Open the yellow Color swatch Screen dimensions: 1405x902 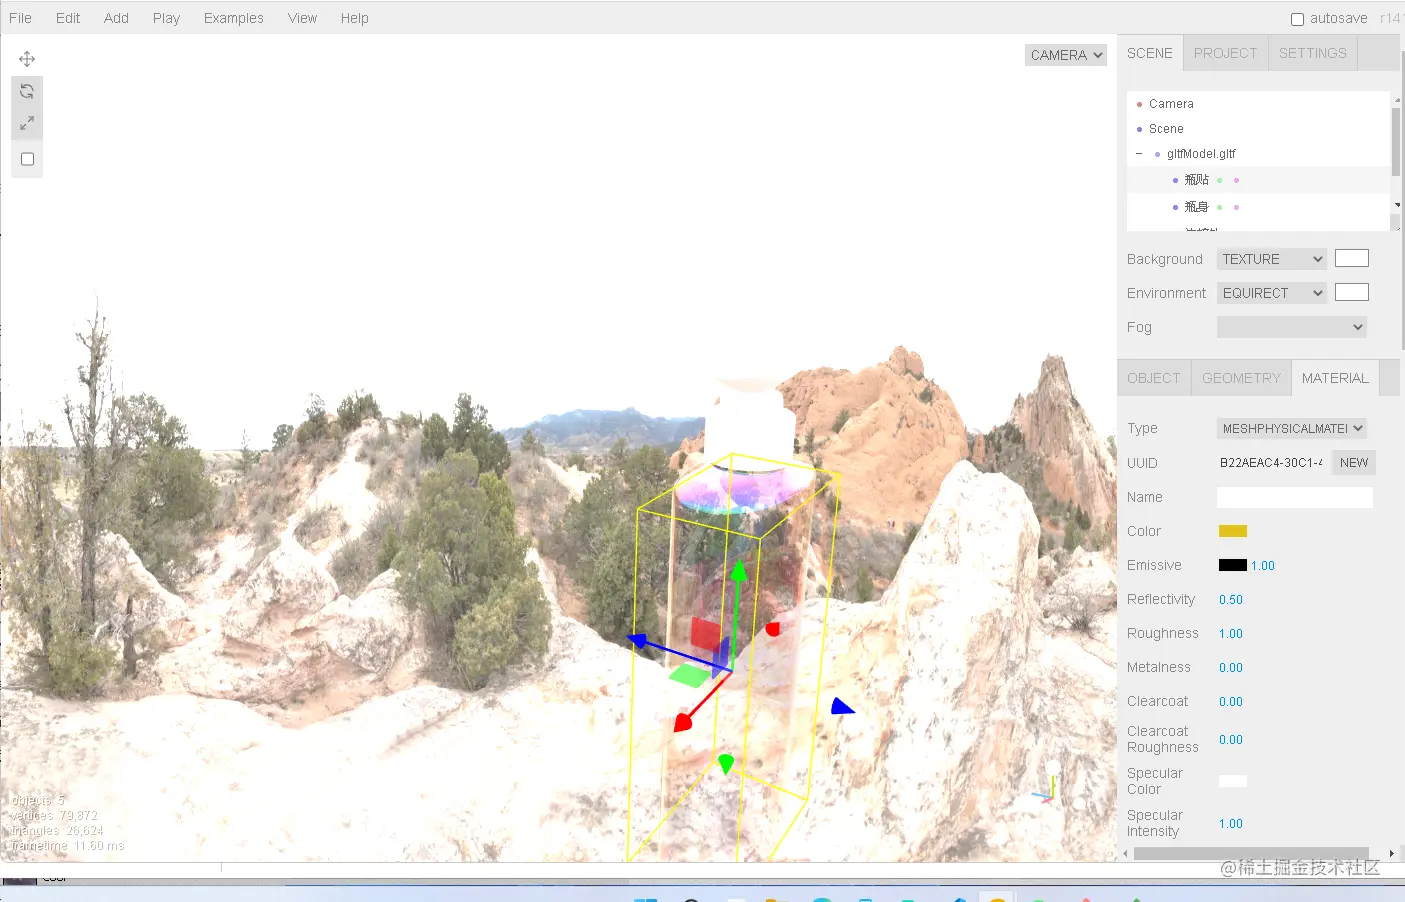pos(1232,531)
